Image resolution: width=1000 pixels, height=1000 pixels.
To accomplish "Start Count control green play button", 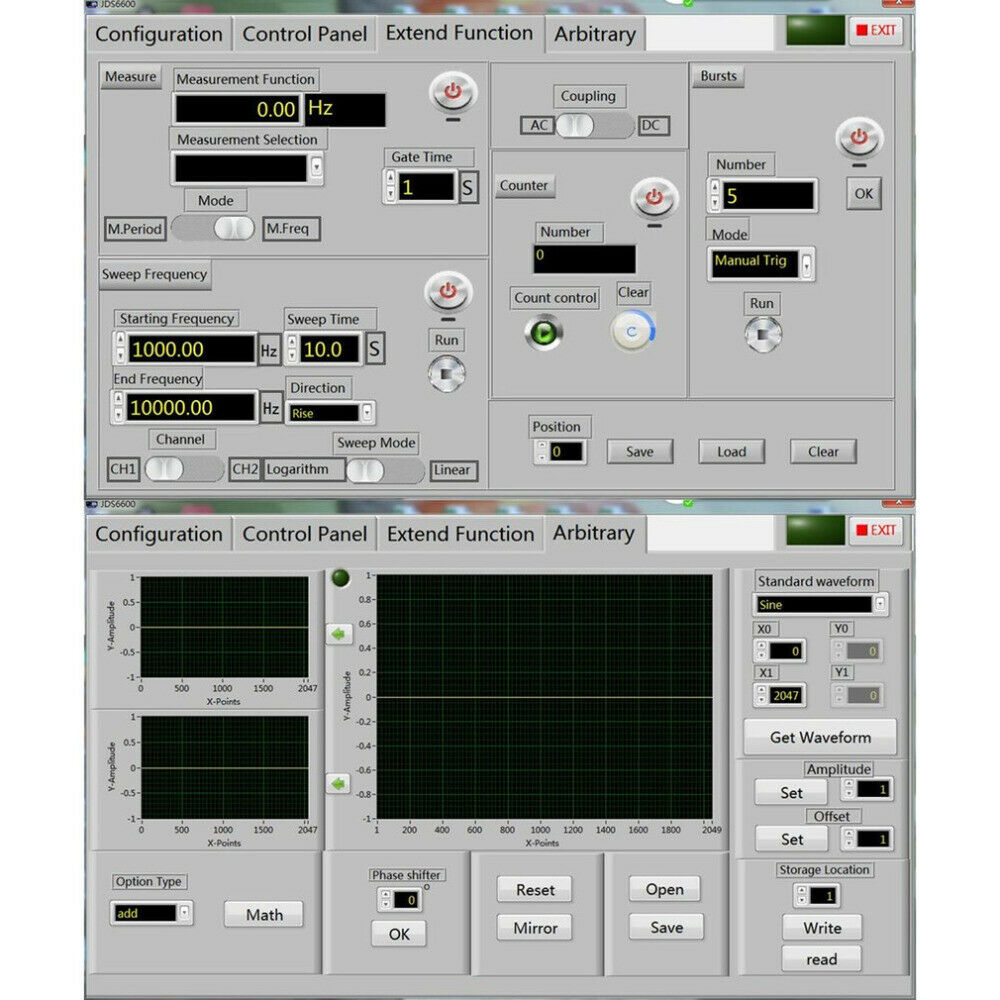I will pos(543,332).
